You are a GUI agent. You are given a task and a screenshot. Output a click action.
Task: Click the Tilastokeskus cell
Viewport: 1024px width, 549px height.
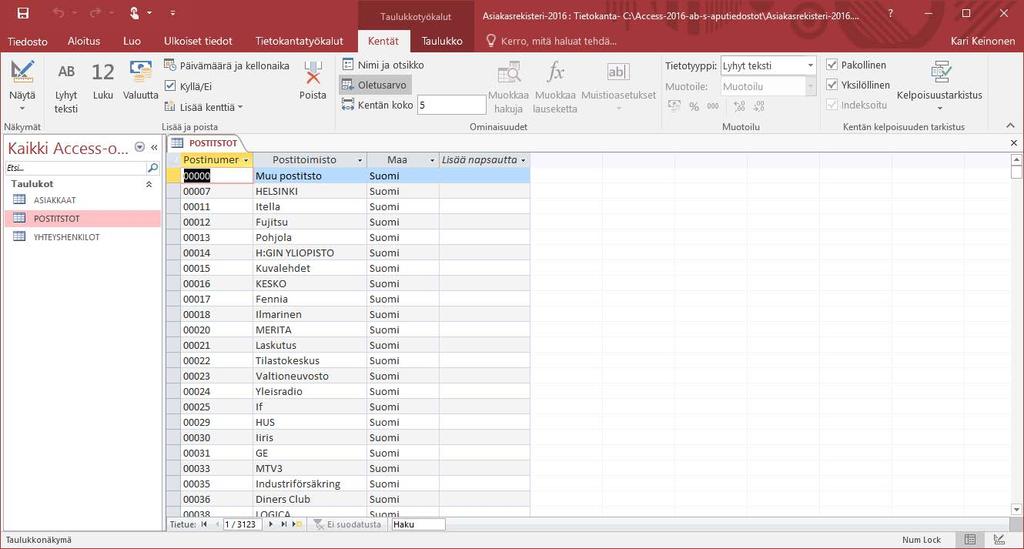coord(310,360)
